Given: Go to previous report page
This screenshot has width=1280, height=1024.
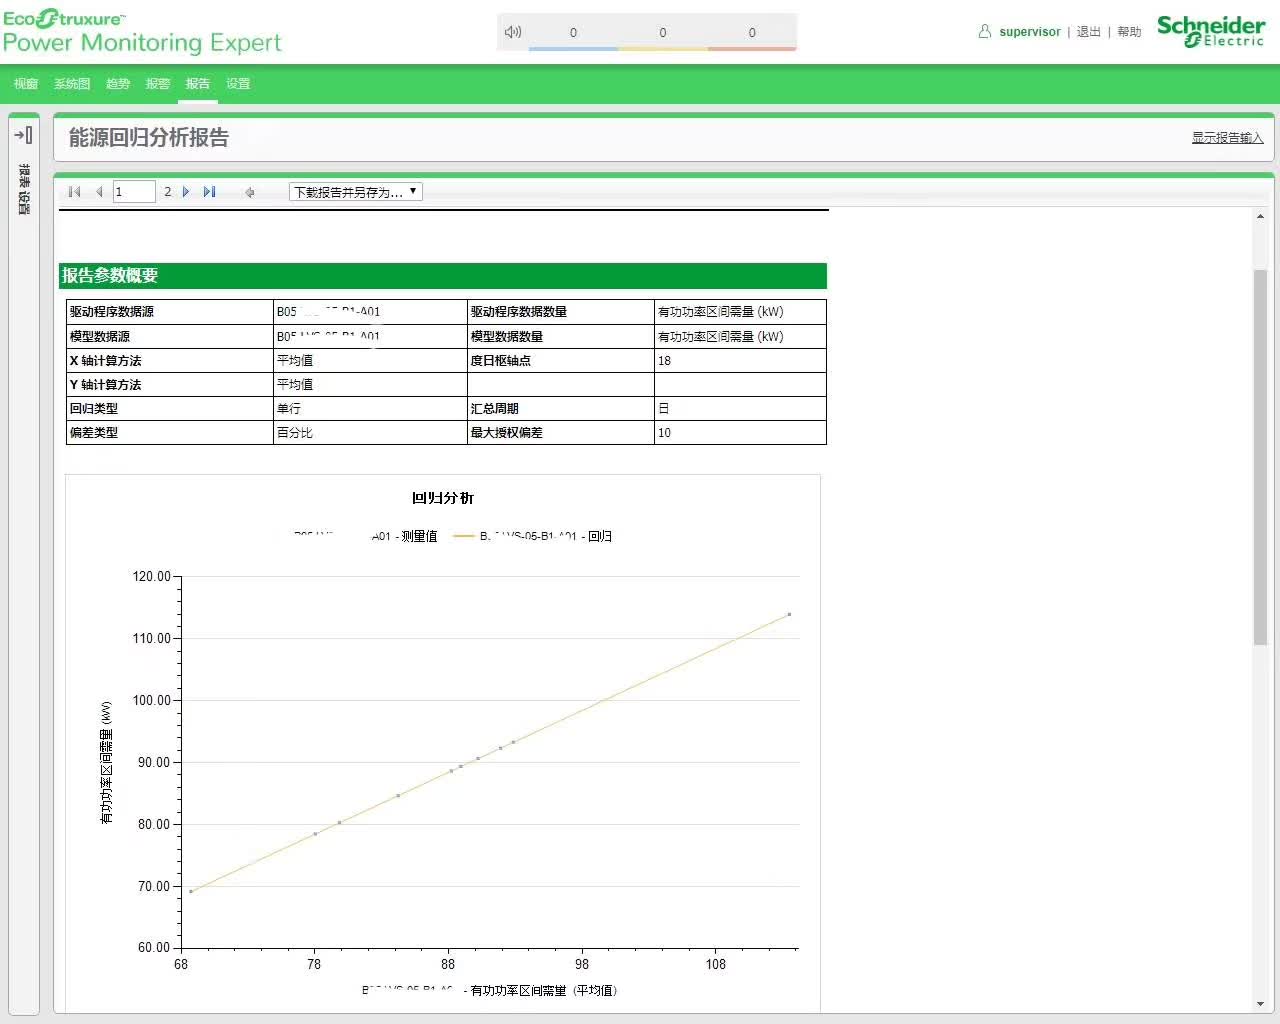Looking at the screenshot, I should [99, 192].
